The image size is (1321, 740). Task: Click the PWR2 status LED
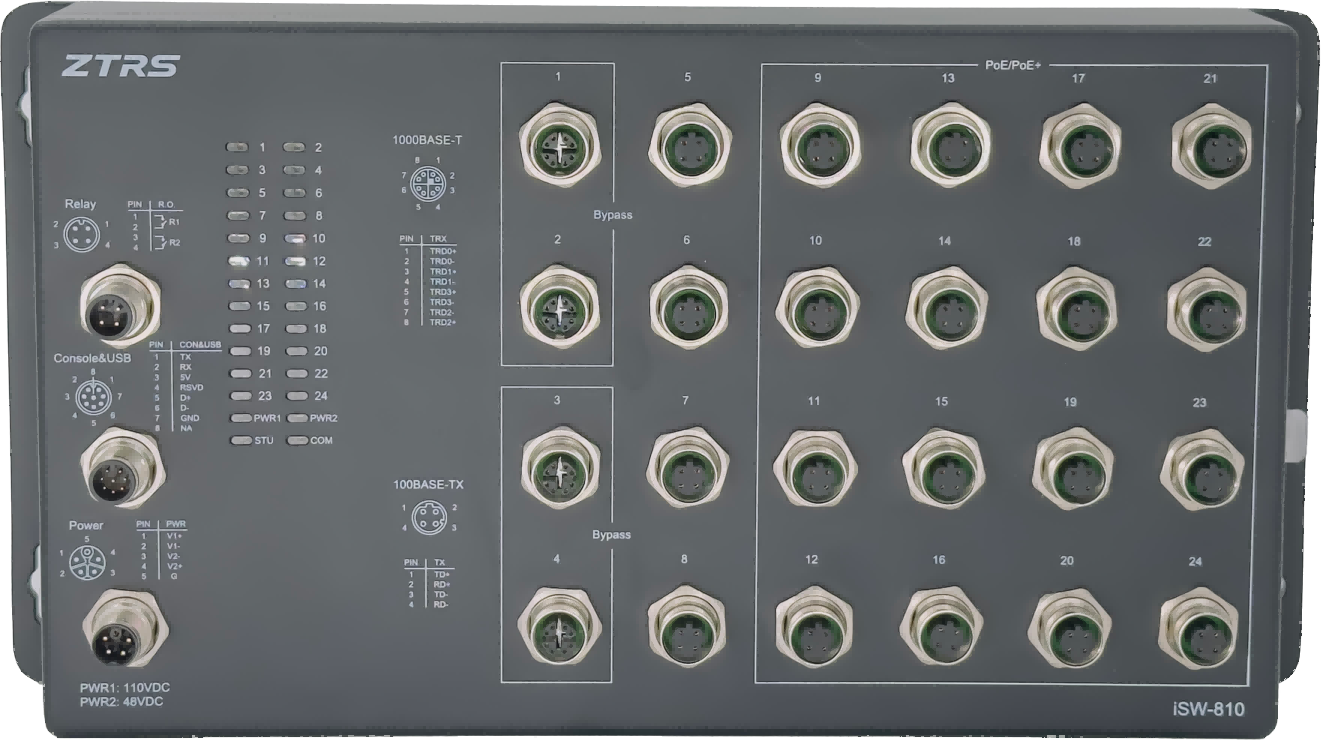(297, 418)
